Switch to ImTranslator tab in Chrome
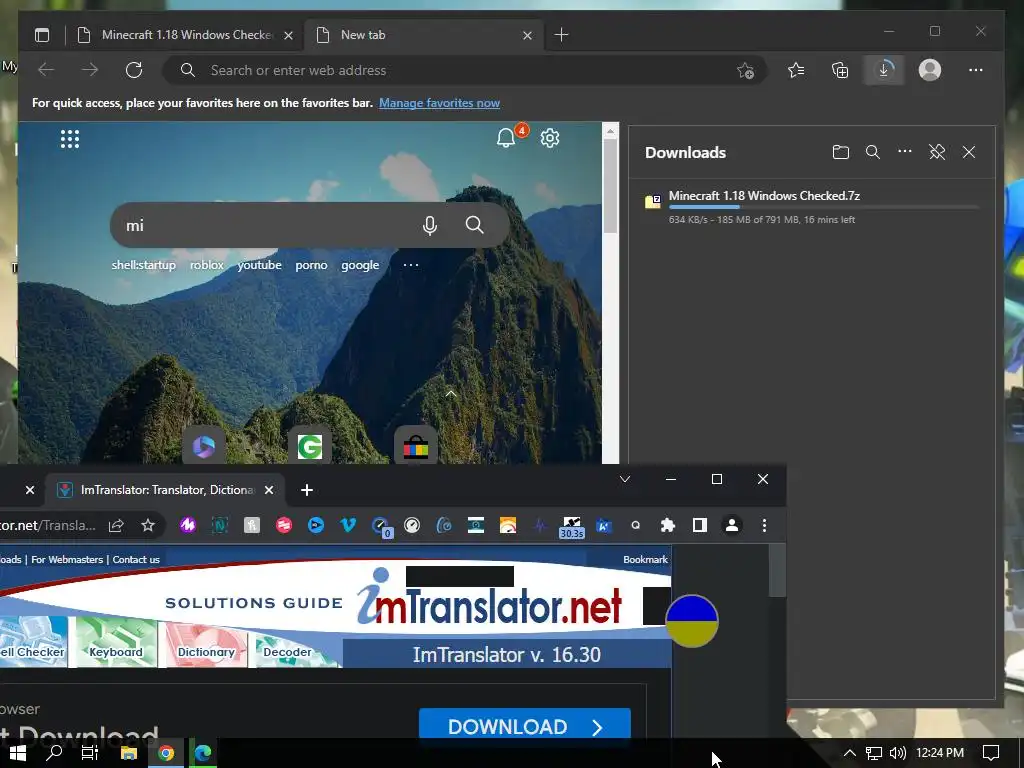Viewport: 1024px width, 768px height. pos(163,490)
